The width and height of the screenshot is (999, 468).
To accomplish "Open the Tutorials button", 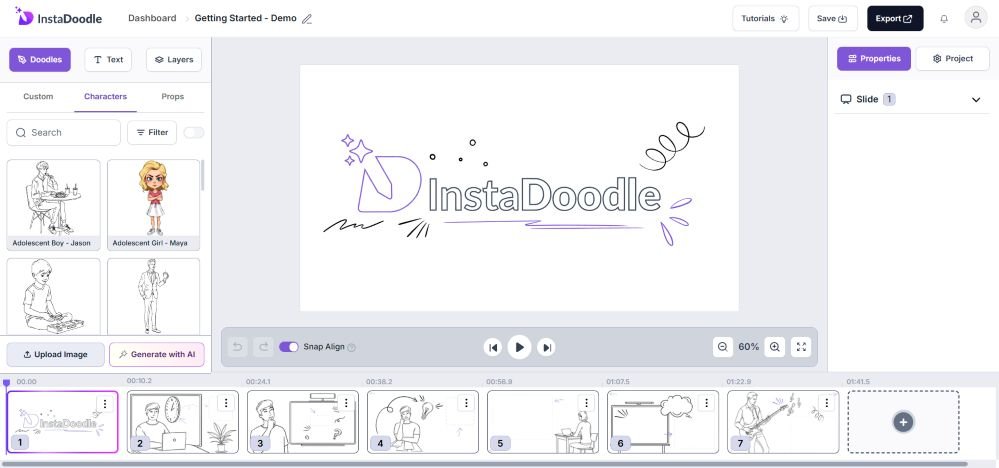I will [x=765, y=18].
